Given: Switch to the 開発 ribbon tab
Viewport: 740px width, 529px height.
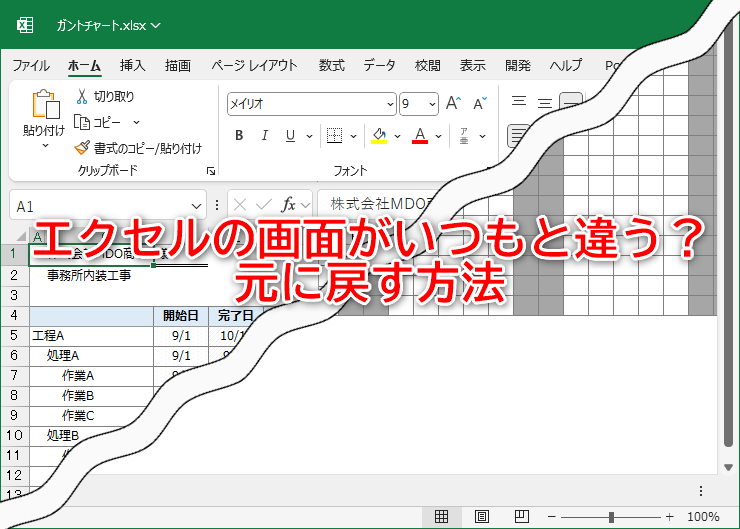Looking at the screenshot, I should pos(518,65).
